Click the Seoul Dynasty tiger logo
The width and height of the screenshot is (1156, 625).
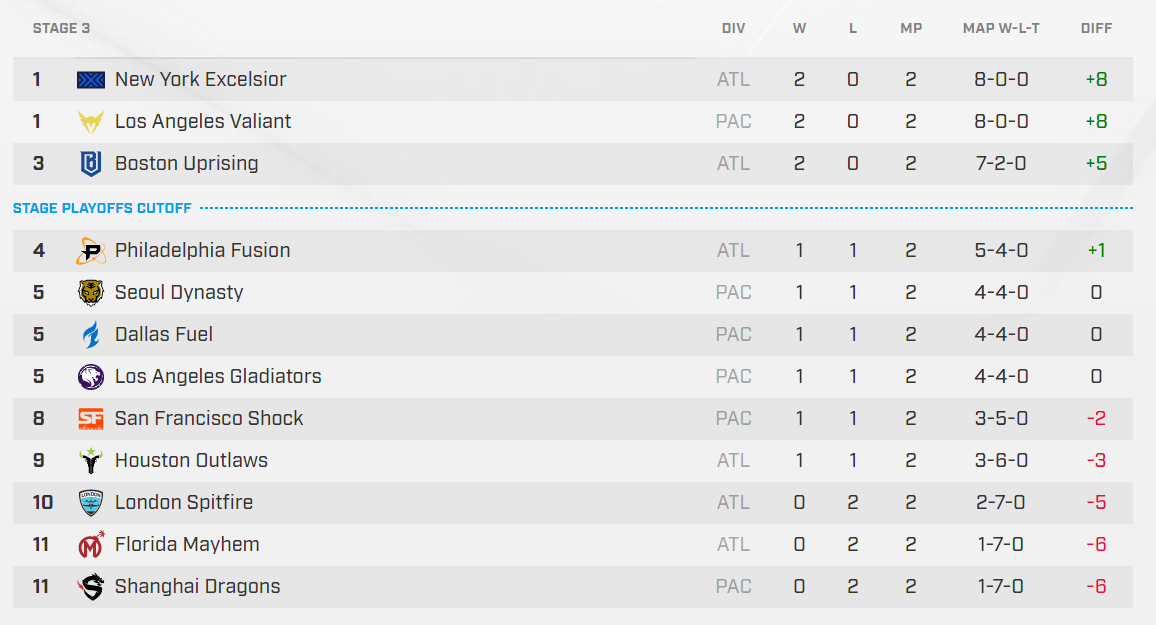[x=91, y=293]
